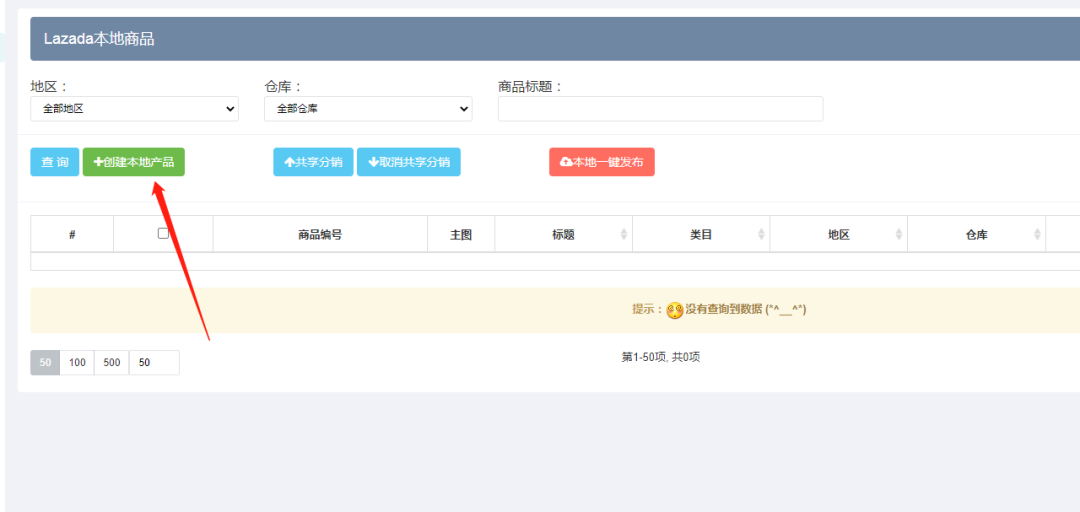Click the custom page size input field

pos(154,362)
